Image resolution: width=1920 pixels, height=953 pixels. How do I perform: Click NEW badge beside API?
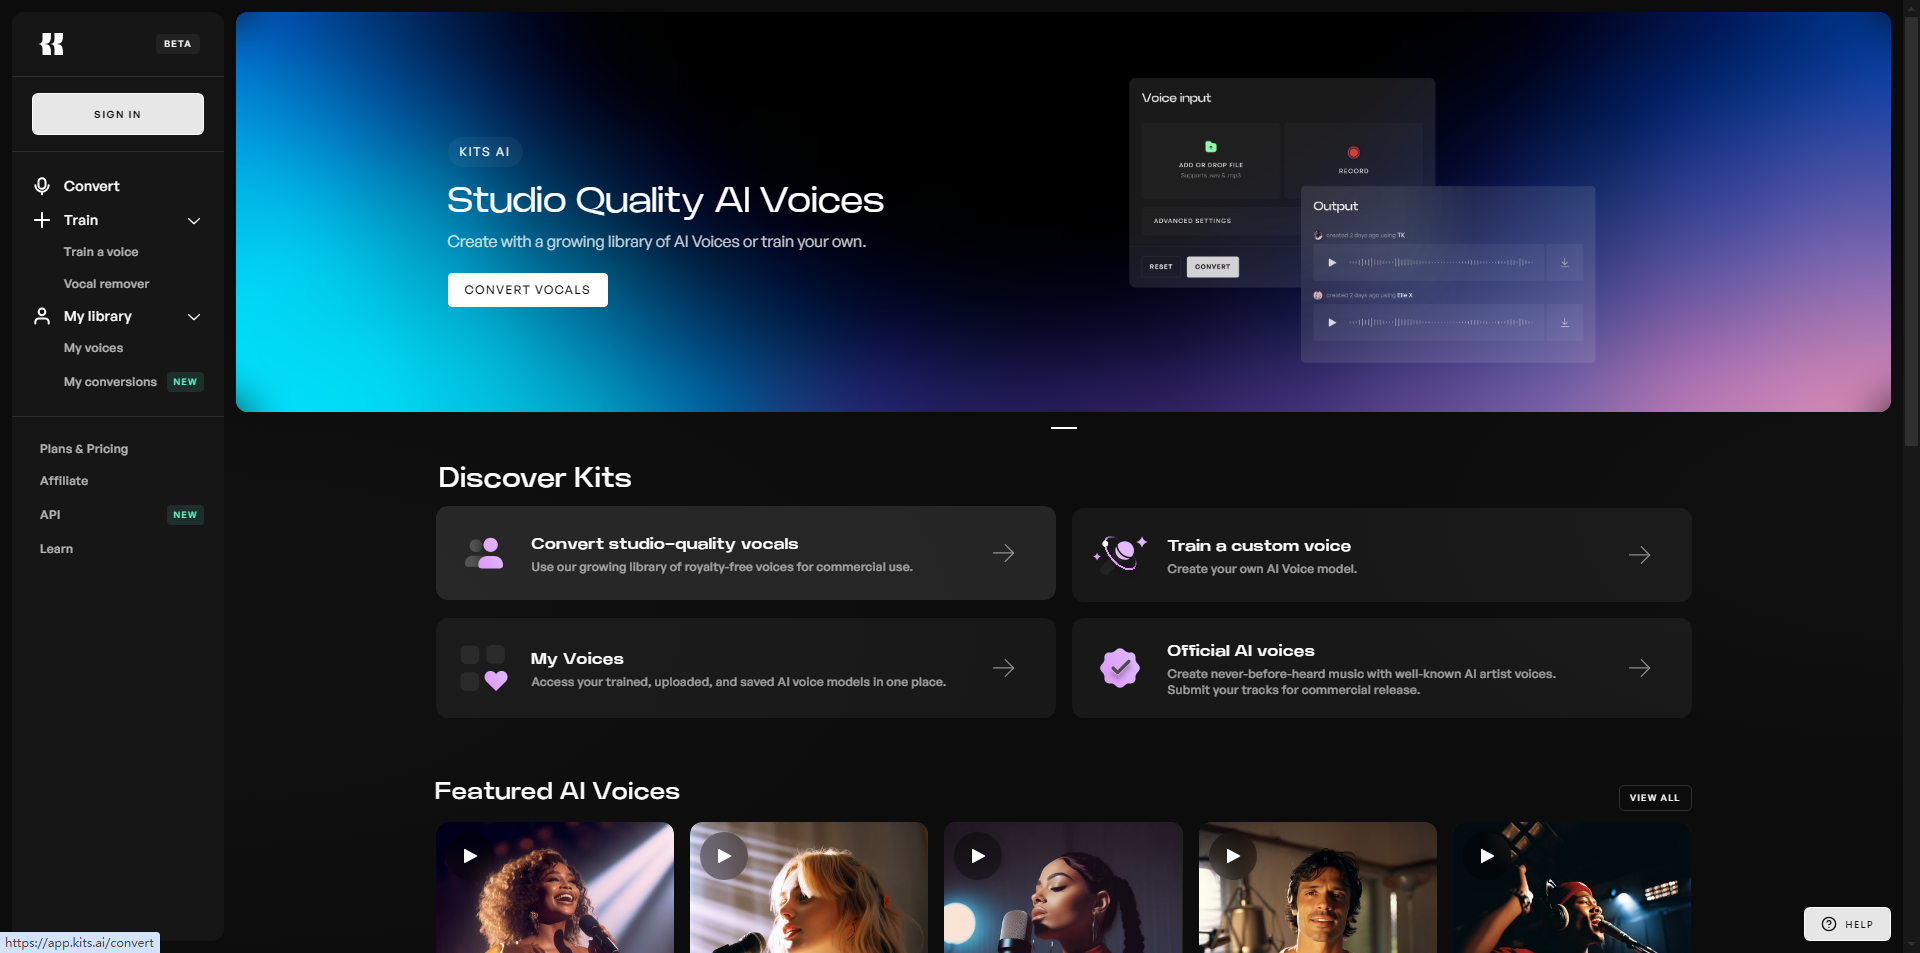click(x=185, y=515)
